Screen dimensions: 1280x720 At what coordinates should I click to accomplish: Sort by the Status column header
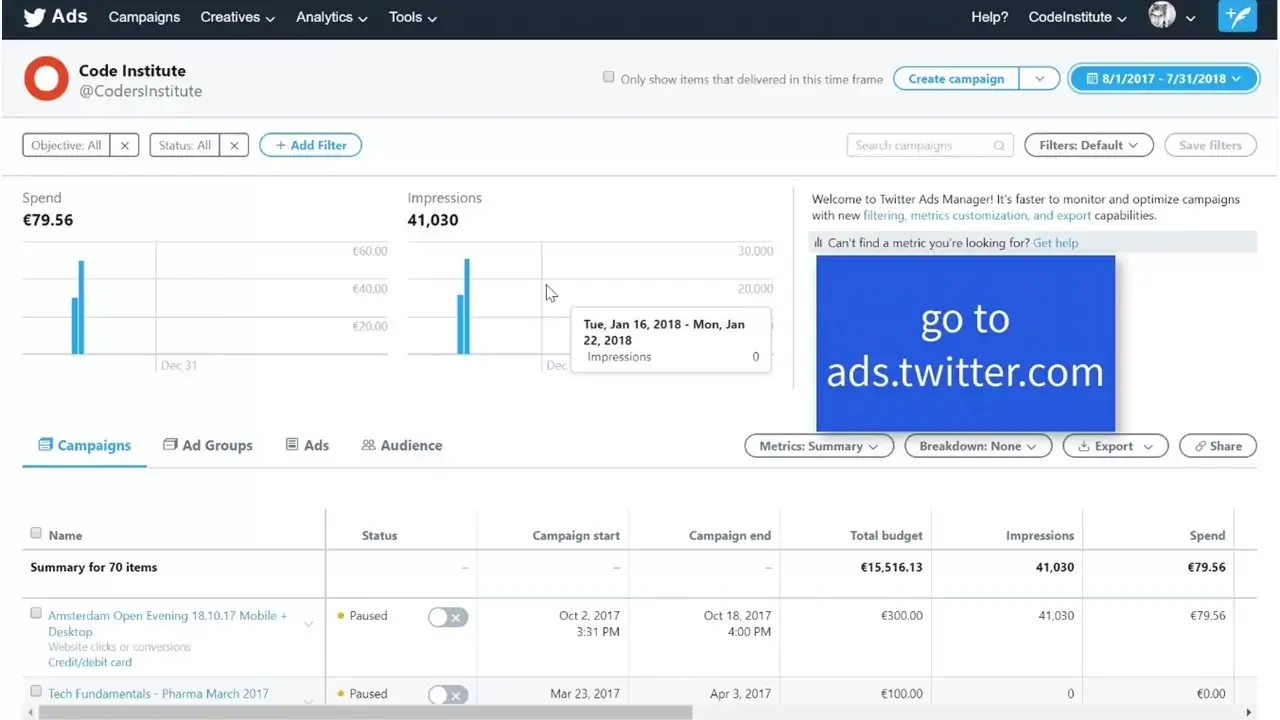coord(380,535)
